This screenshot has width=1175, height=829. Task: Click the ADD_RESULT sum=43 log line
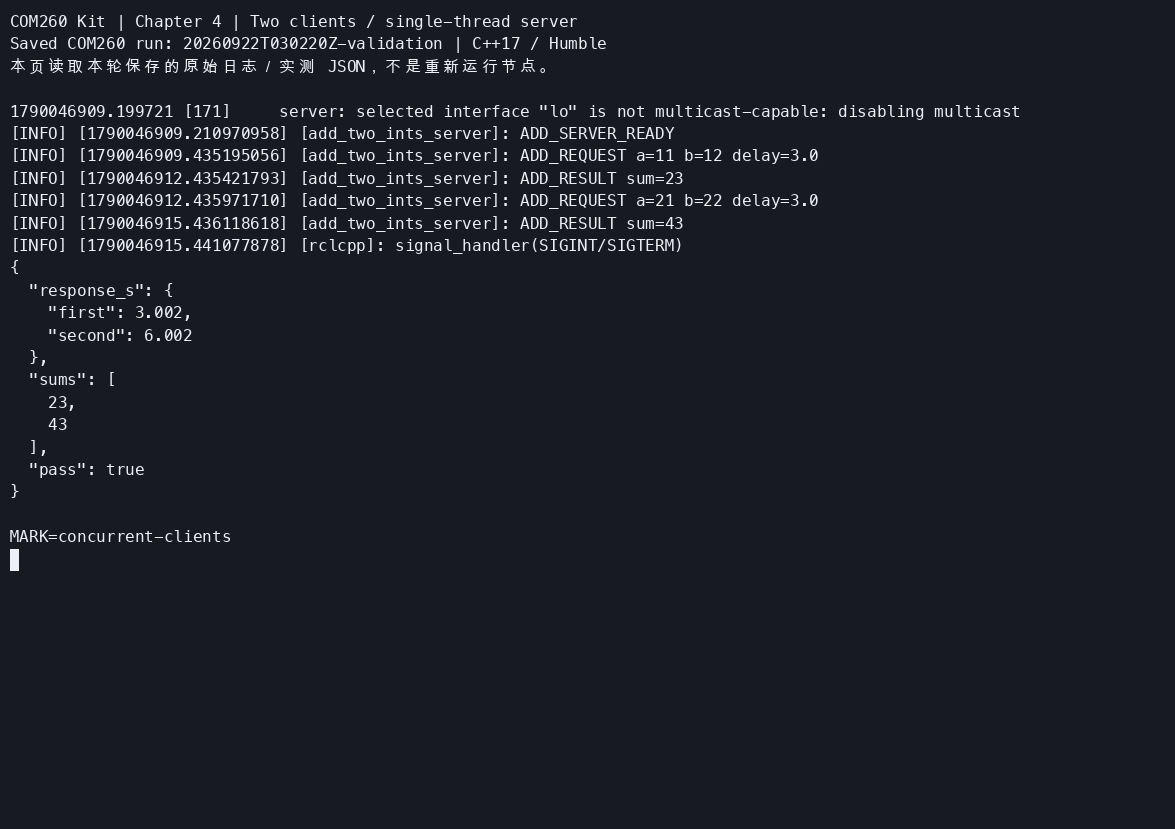coord(347,223)
